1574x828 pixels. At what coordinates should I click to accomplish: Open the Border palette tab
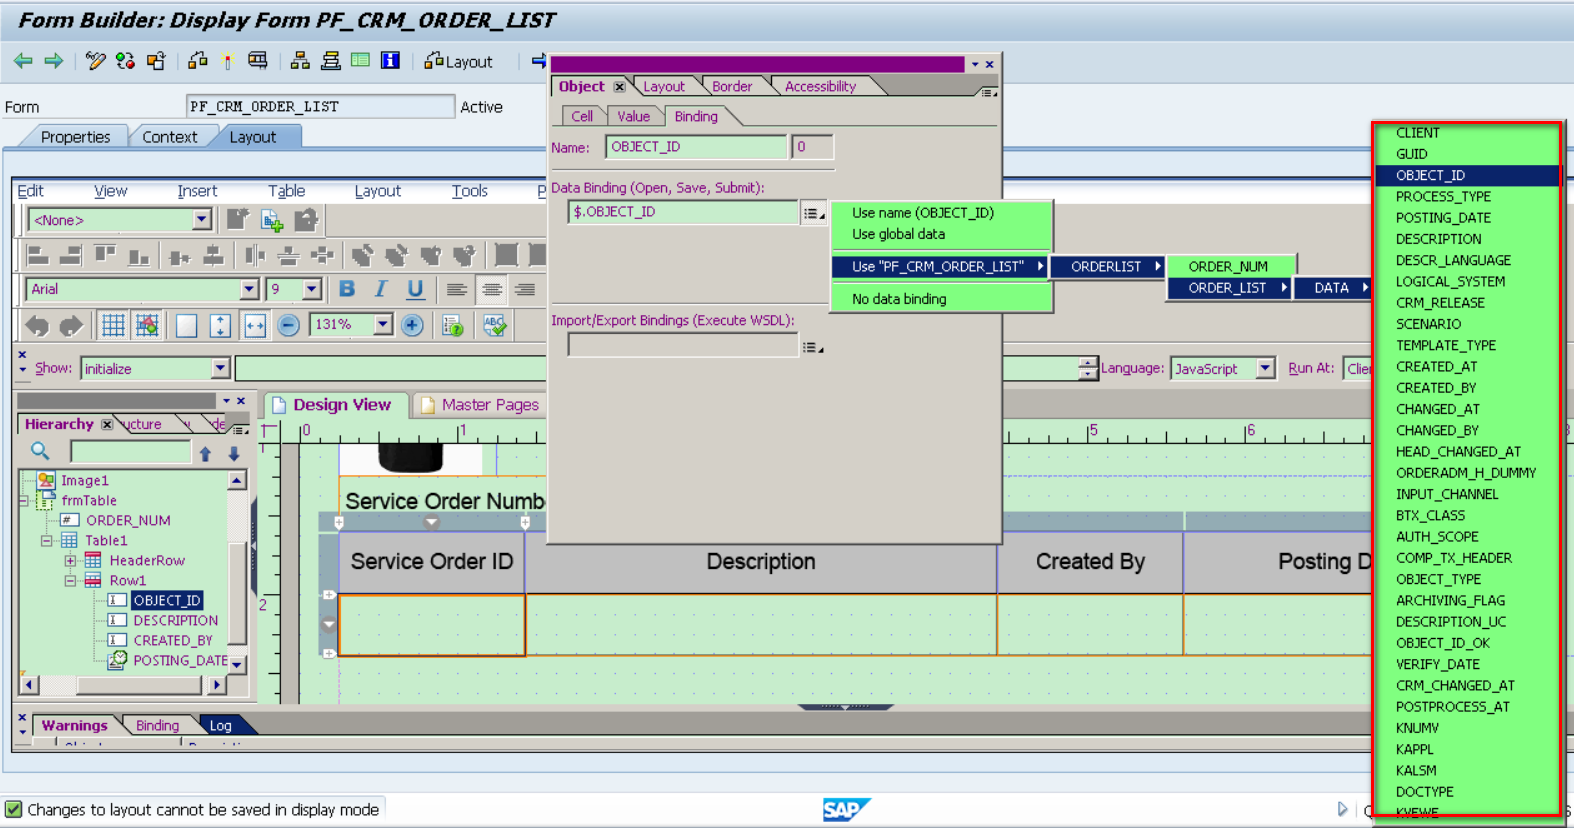point(732,87)
